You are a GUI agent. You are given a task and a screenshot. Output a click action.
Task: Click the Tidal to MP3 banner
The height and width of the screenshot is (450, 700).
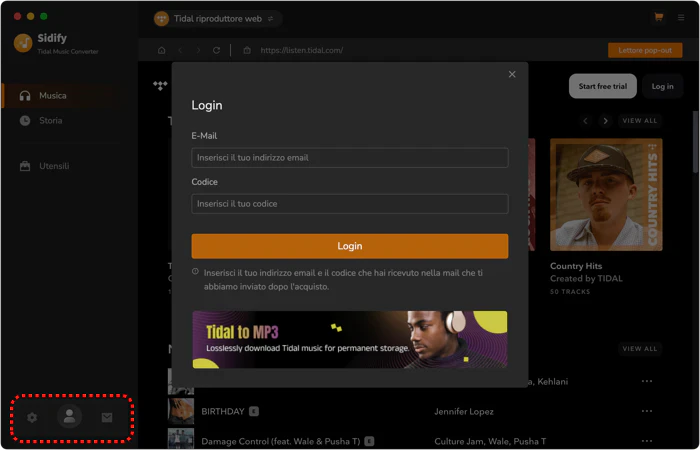pyautogui.click(x=350, y=340)
